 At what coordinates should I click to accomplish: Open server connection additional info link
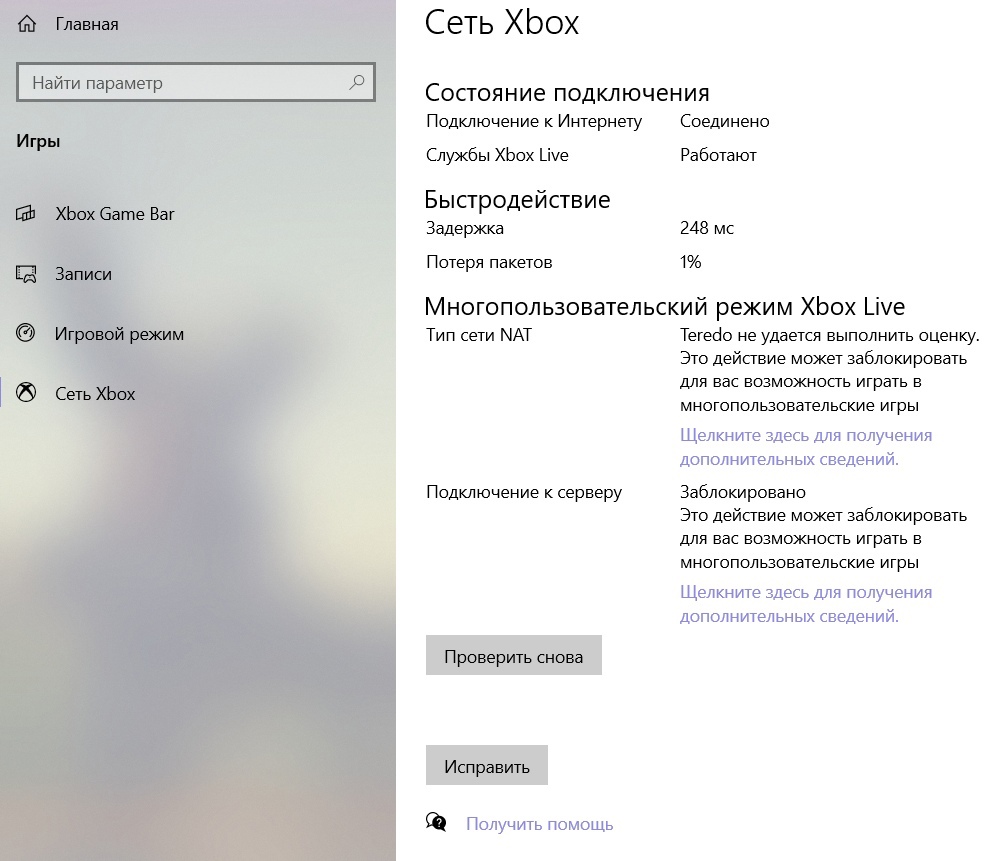point(805,604)
